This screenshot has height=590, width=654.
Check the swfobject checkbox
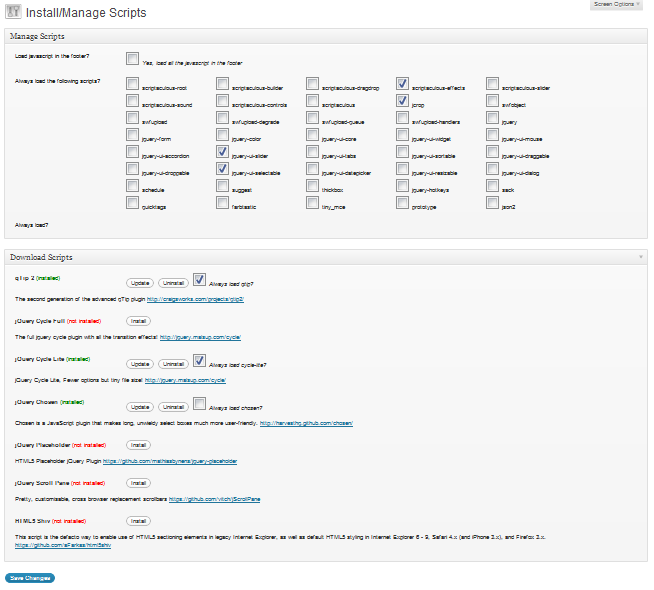493,100
